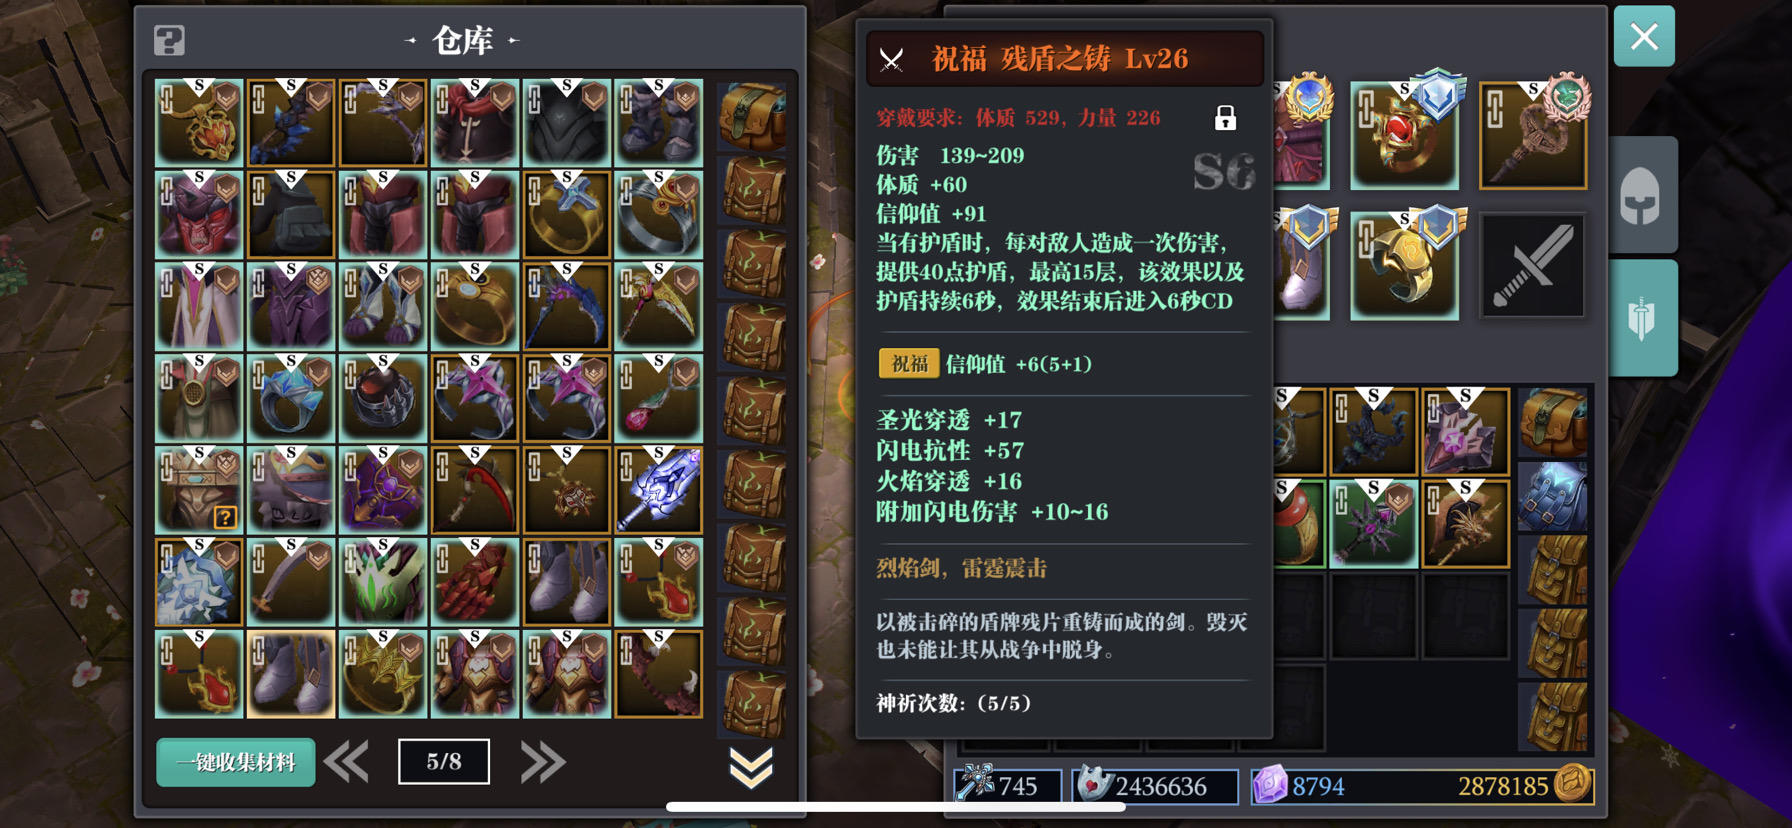Image resolution: width=1792 pixels, height=828 pixels.
Task: Click the gold coin currency icon
Action: tap(1572, 785)
